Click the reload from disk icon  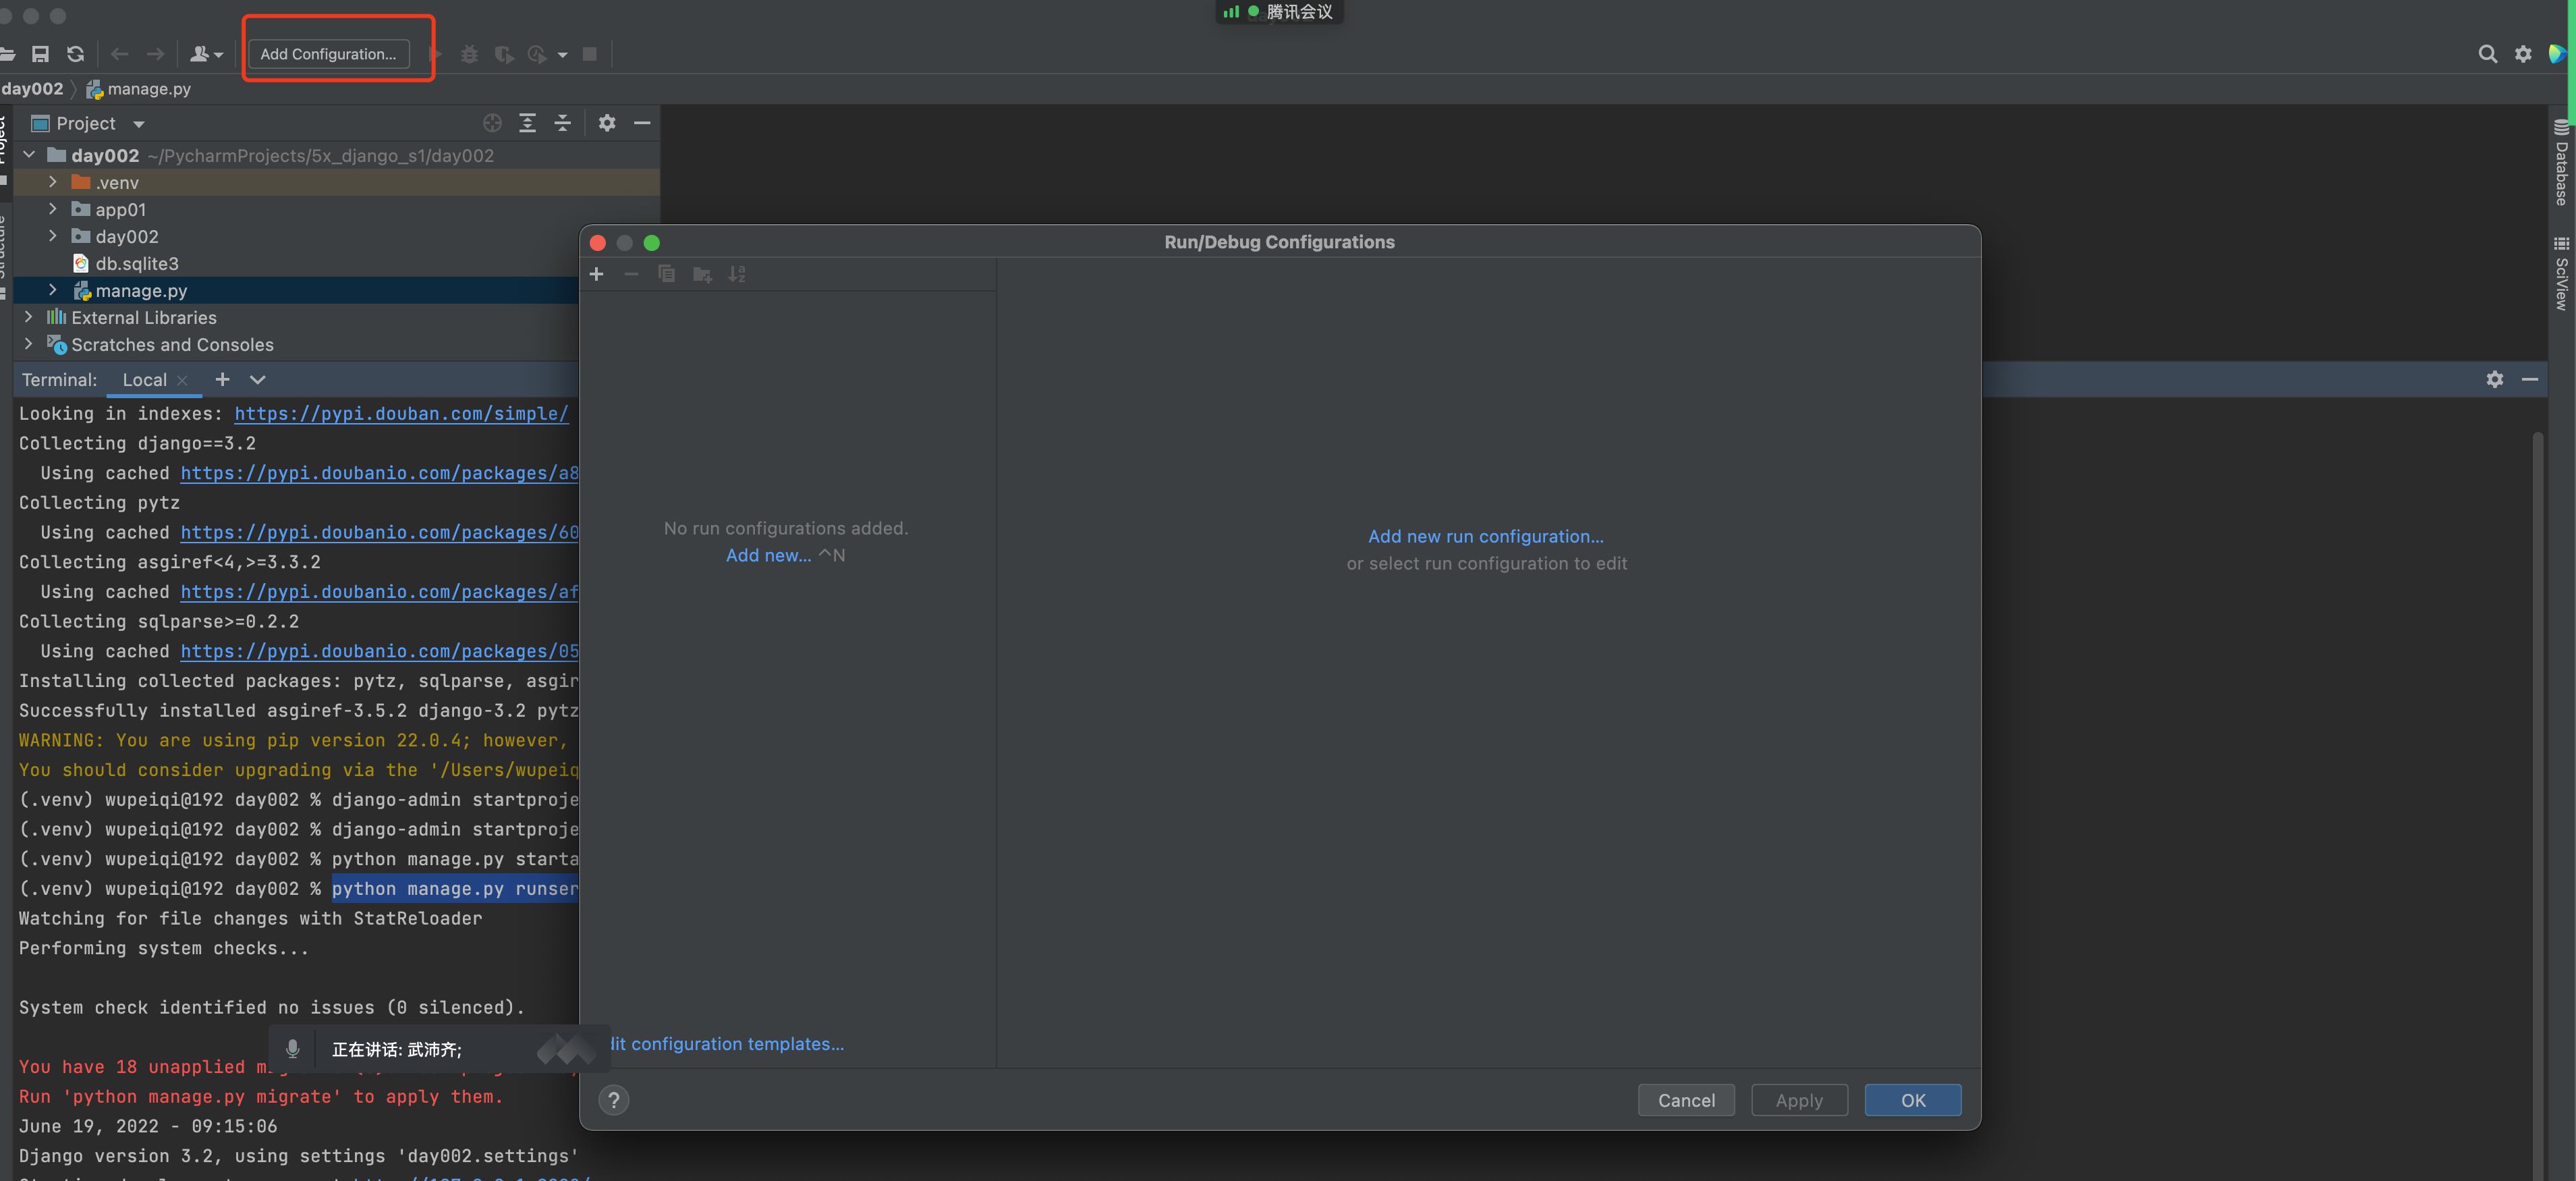tap(75, 54)
